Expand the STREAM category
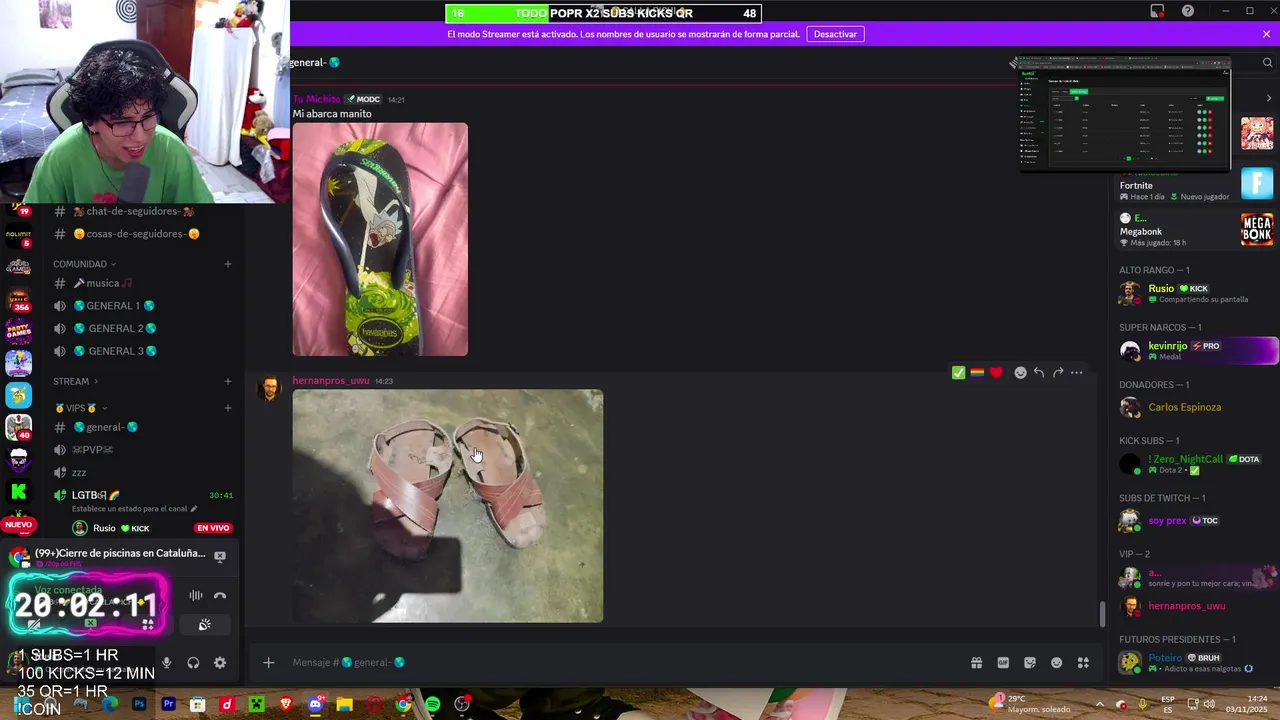The image size is (1280, 720). [x=75, y=381]
